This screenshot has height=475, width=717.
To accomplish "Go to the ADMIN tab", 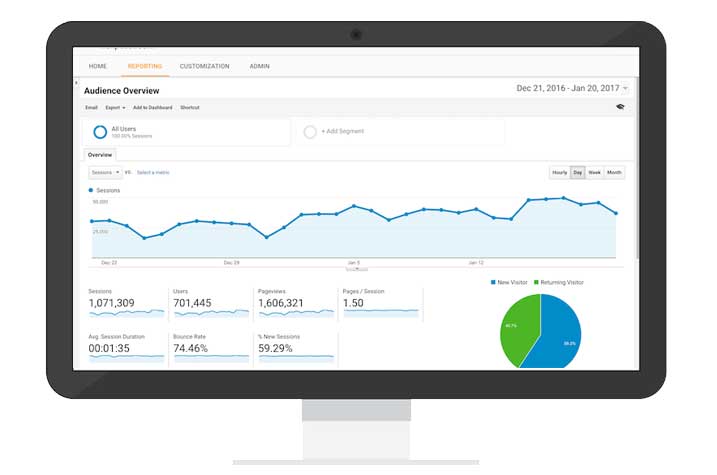I will point(259,66).
